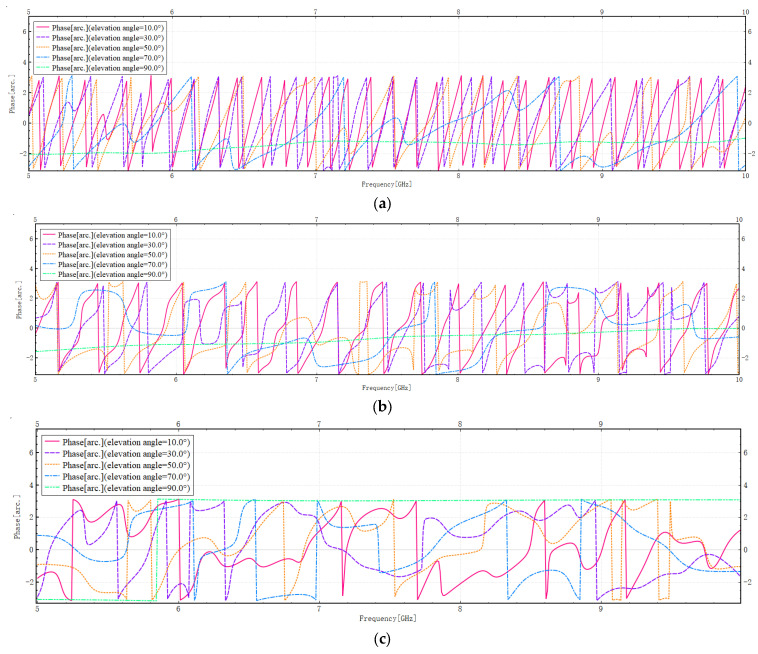Click the 50.0° elevation legend entry in chart (c)
This screenshot has height=654, width=758.
117,465
